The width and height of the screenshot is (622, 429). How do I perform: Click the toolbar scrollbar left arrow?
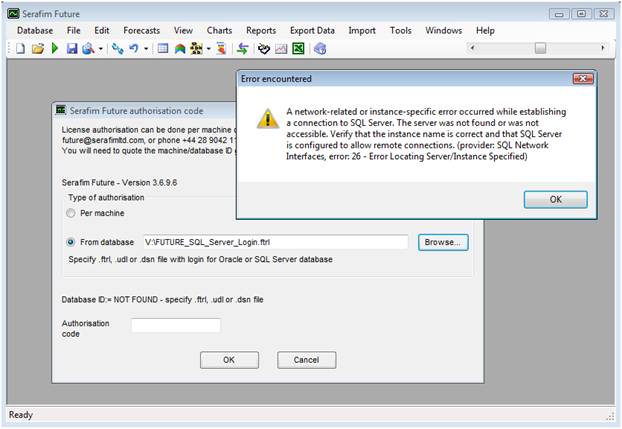click(472, 48)
